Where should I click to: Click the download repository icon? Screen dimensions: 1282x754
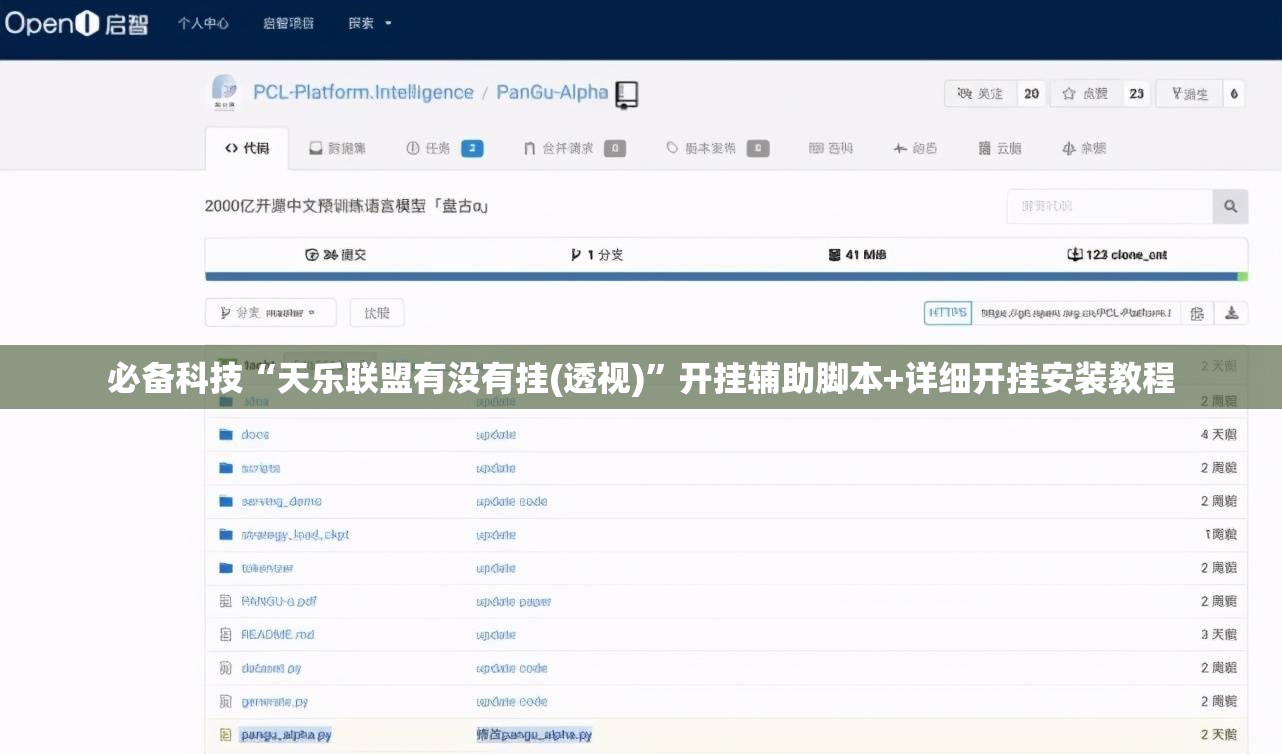coord(1231,313)
